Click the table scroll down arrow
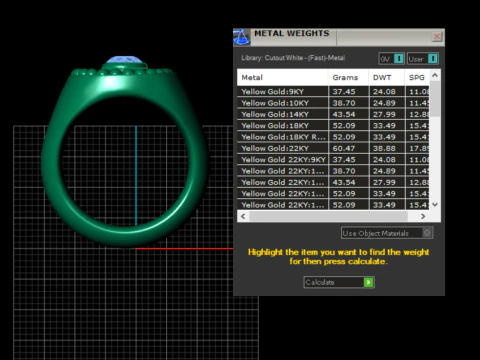Viewport: 480px width, 360px height. click(435, 204)
